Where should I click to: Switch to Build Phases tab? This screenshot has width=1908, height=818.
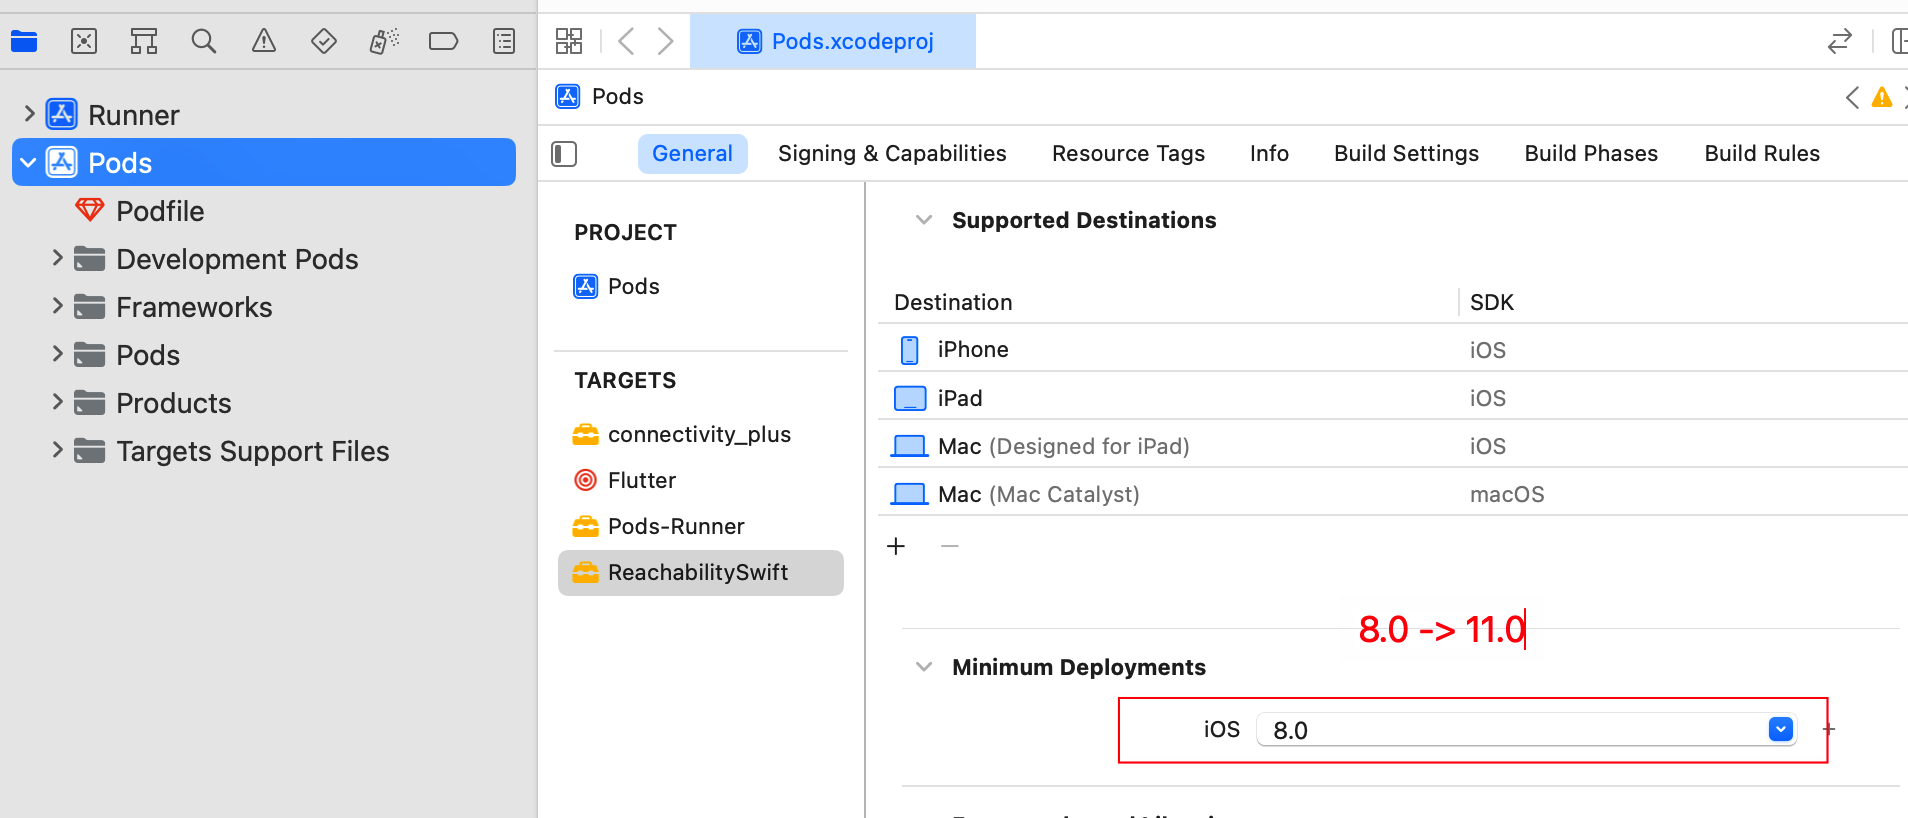click(x=1591, y=154)
